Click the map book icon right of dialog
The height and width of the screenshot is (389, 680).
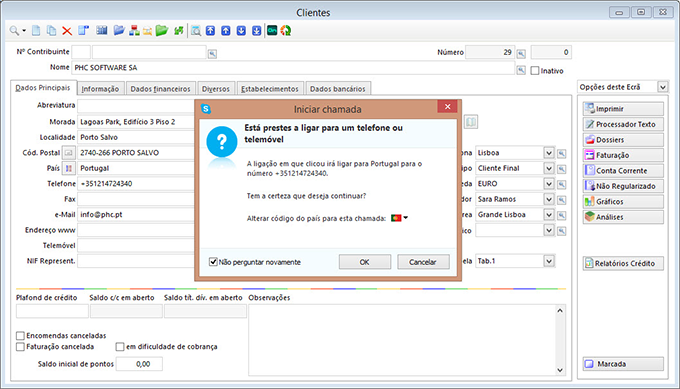(471, 122)
